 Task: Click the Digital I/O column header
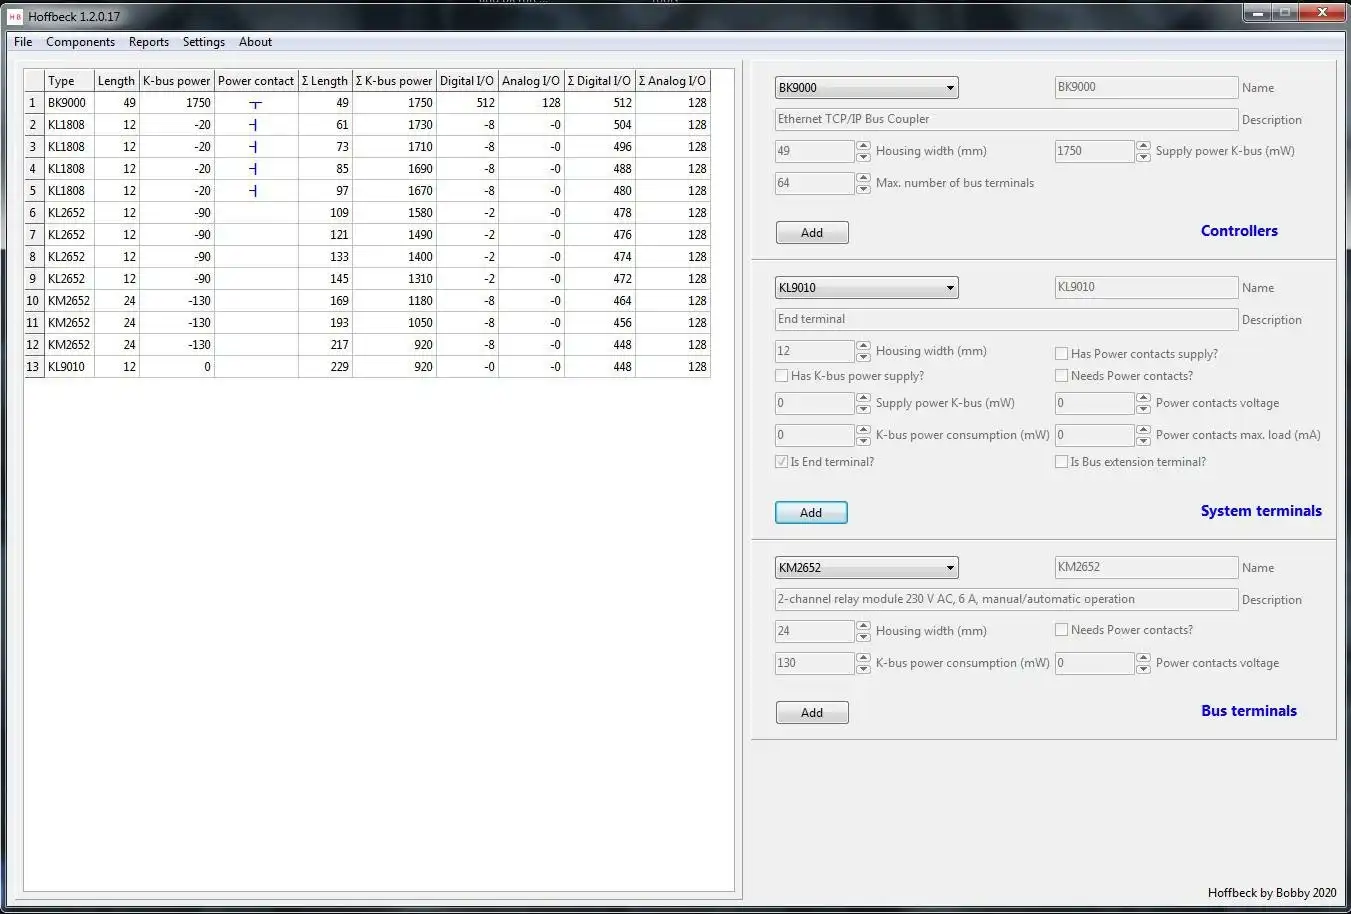coord(467,81)
